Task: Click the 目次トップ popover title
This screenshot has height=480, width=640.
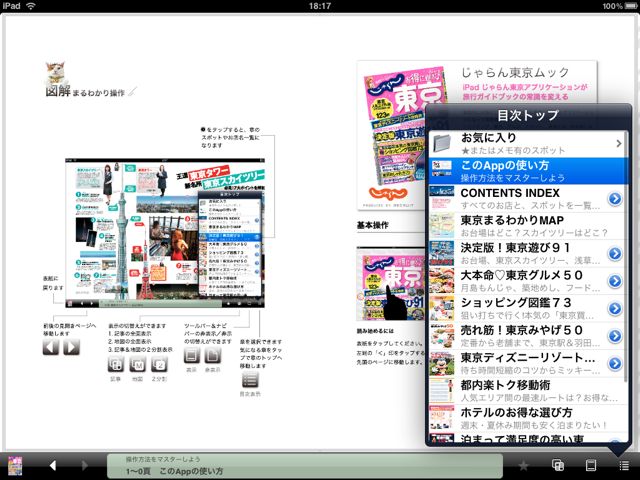Action: click(x=528, y=116)
